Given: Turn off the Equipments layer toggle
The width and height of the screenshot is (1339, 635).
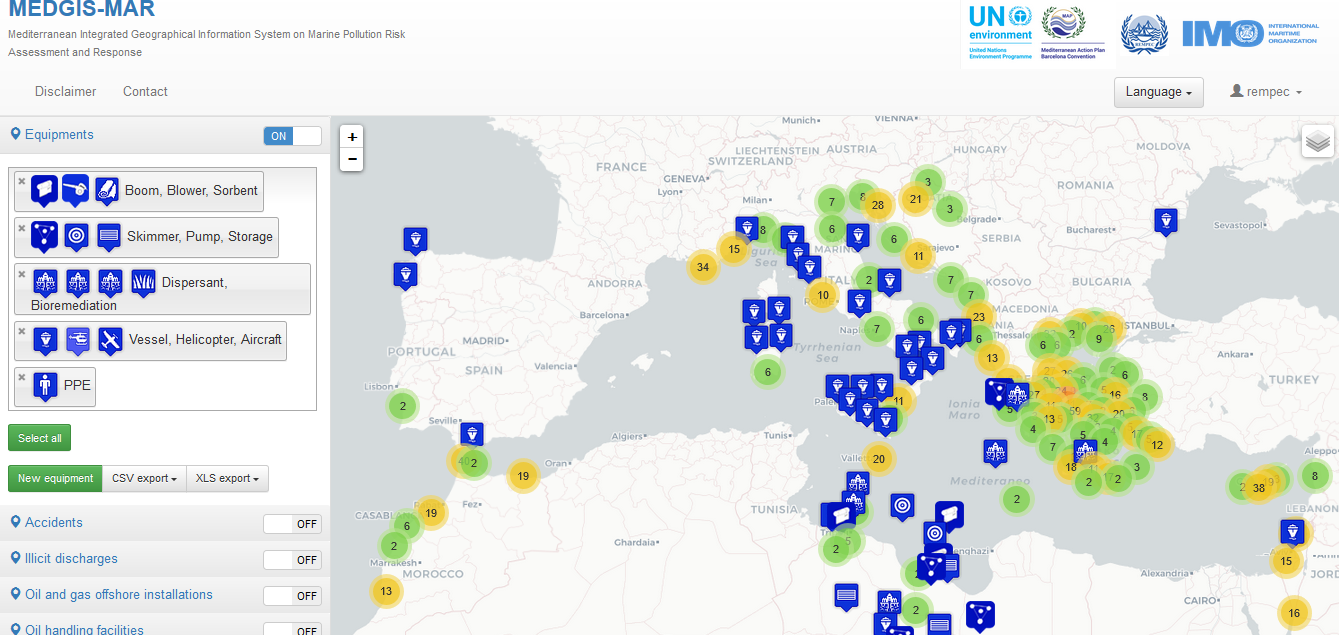Looking at the screenshot, I should [292, 136].
